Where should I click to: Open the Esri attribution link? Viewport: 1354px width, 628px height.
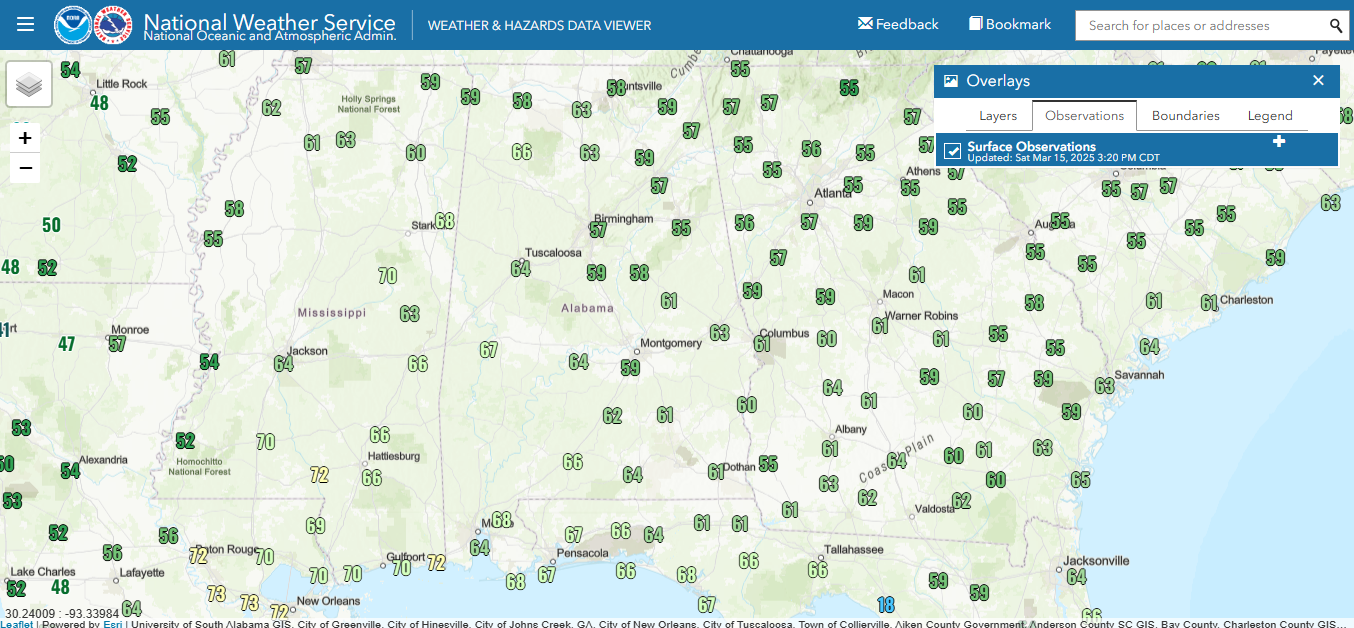[112, 624]
